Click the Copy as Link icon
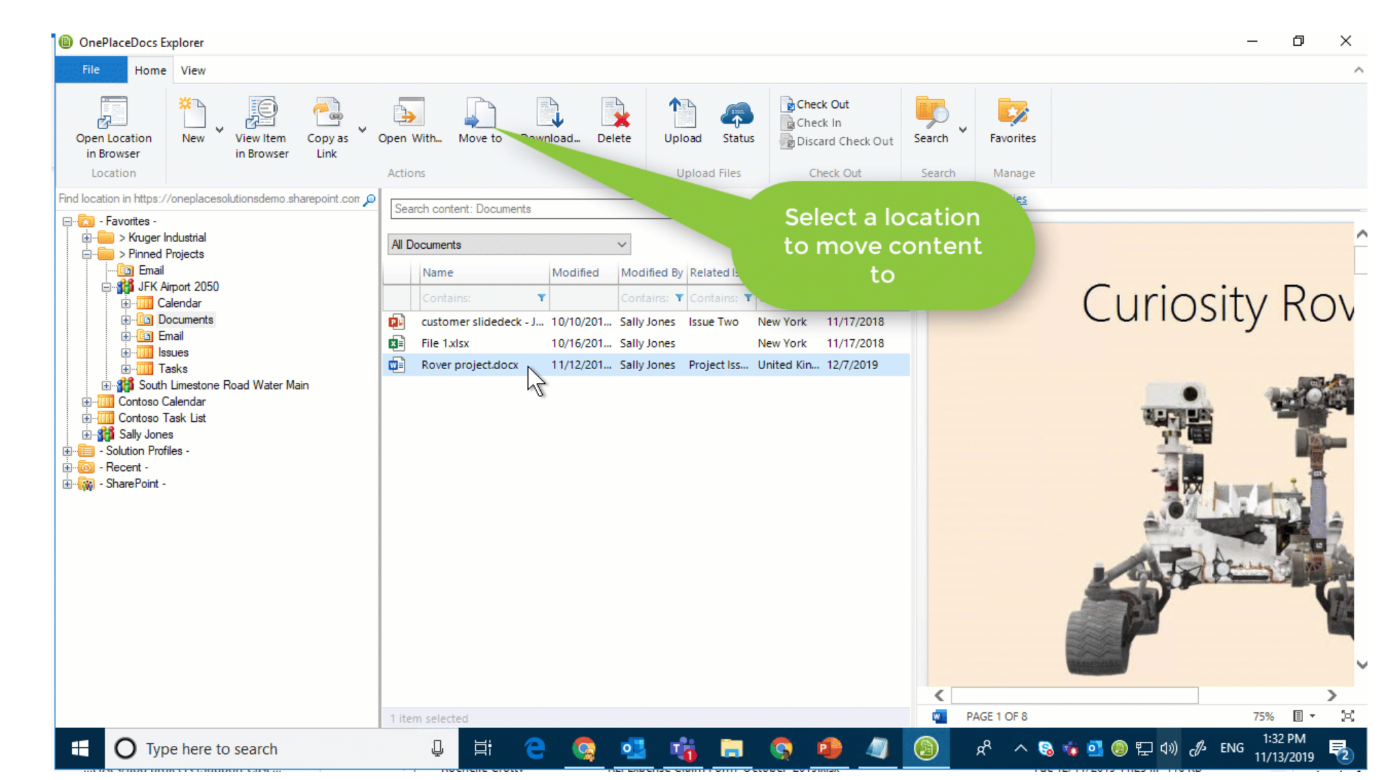The width and height of the screenshot is (1388, 780). pos(327,113)
